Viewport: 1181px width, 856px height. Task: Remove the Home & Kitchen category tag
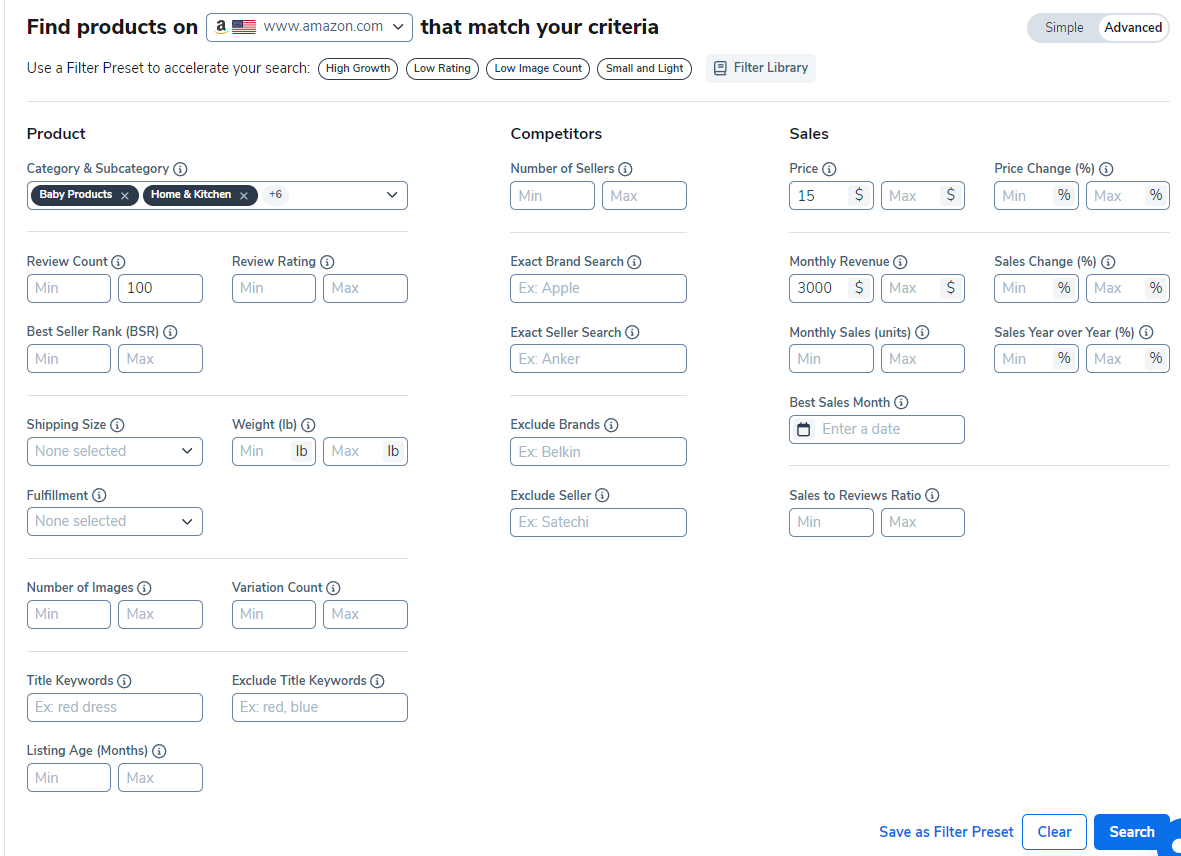(243, 196)
